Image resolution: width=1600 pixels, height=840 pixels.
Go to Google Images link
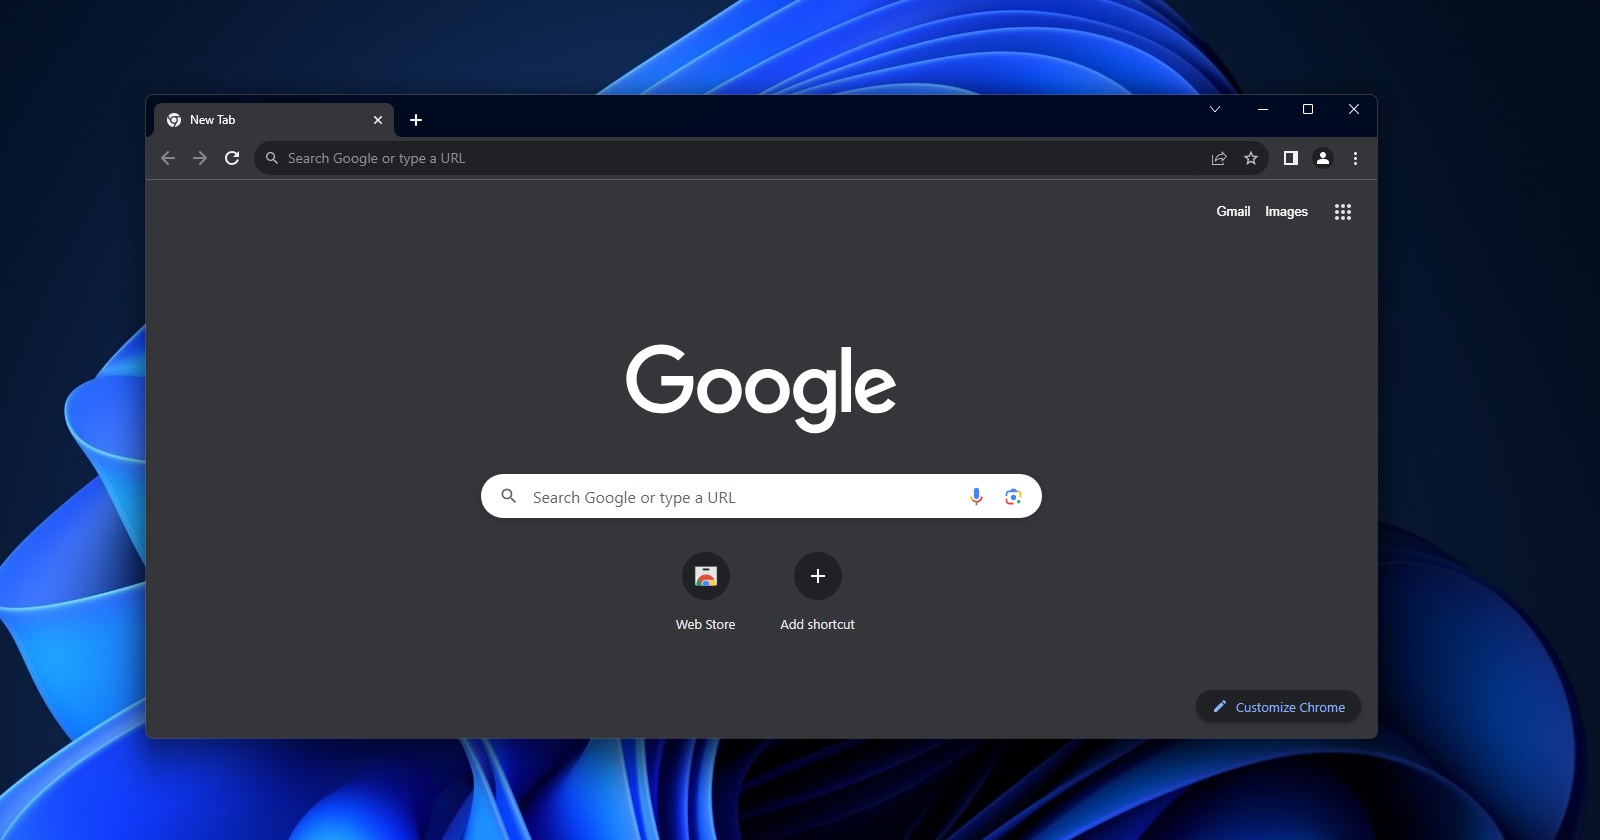[x=1286, y=212]
